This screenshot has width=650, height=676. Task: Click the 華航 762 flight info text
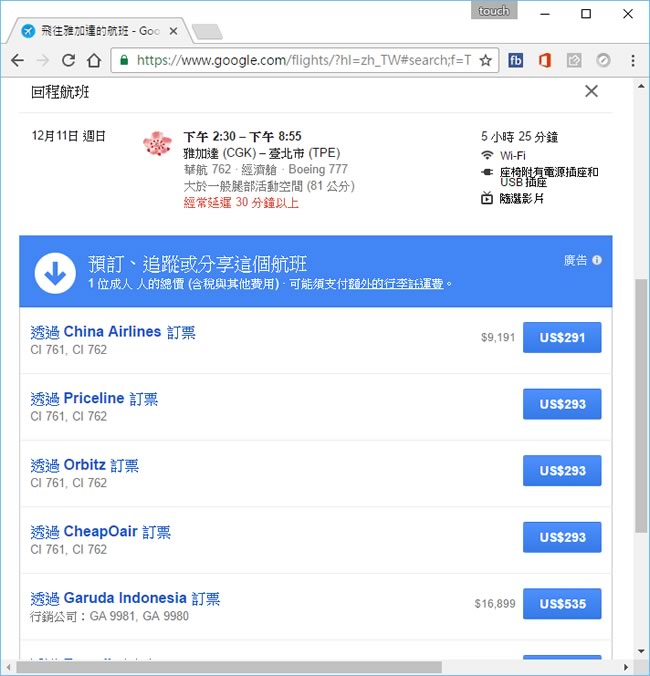pyautogui.click(x=266, y=169)
